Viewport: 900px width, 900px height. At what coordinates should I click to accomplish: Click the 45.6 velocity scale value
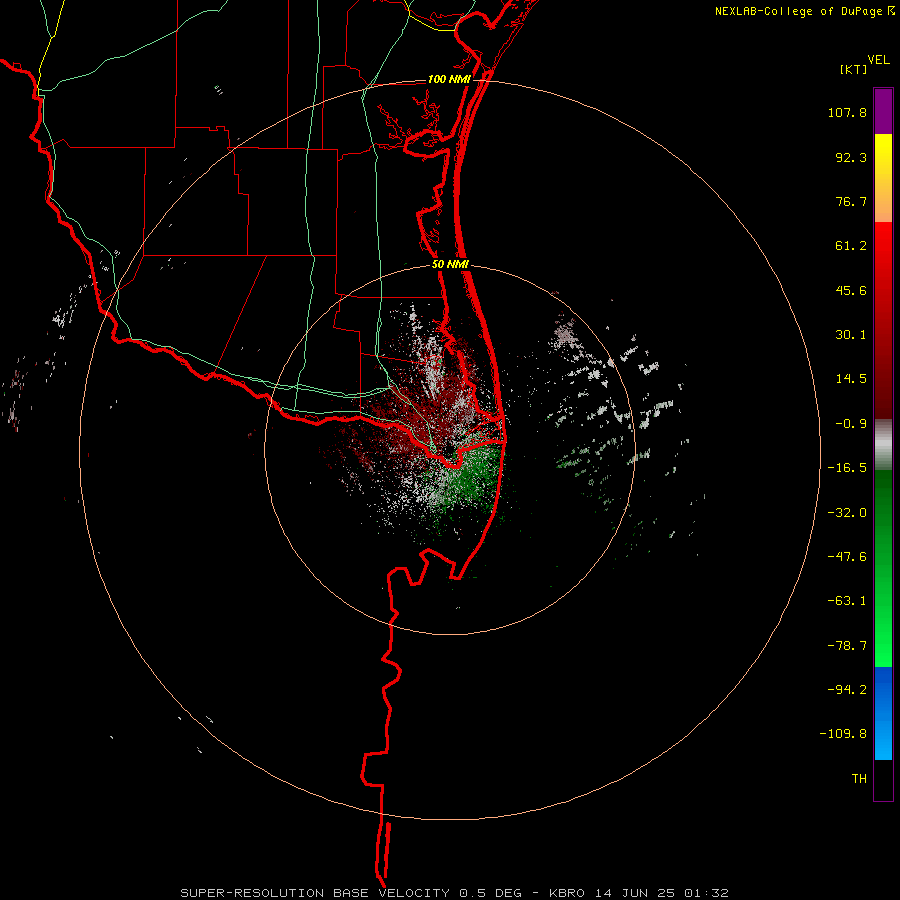click(851, 290)
